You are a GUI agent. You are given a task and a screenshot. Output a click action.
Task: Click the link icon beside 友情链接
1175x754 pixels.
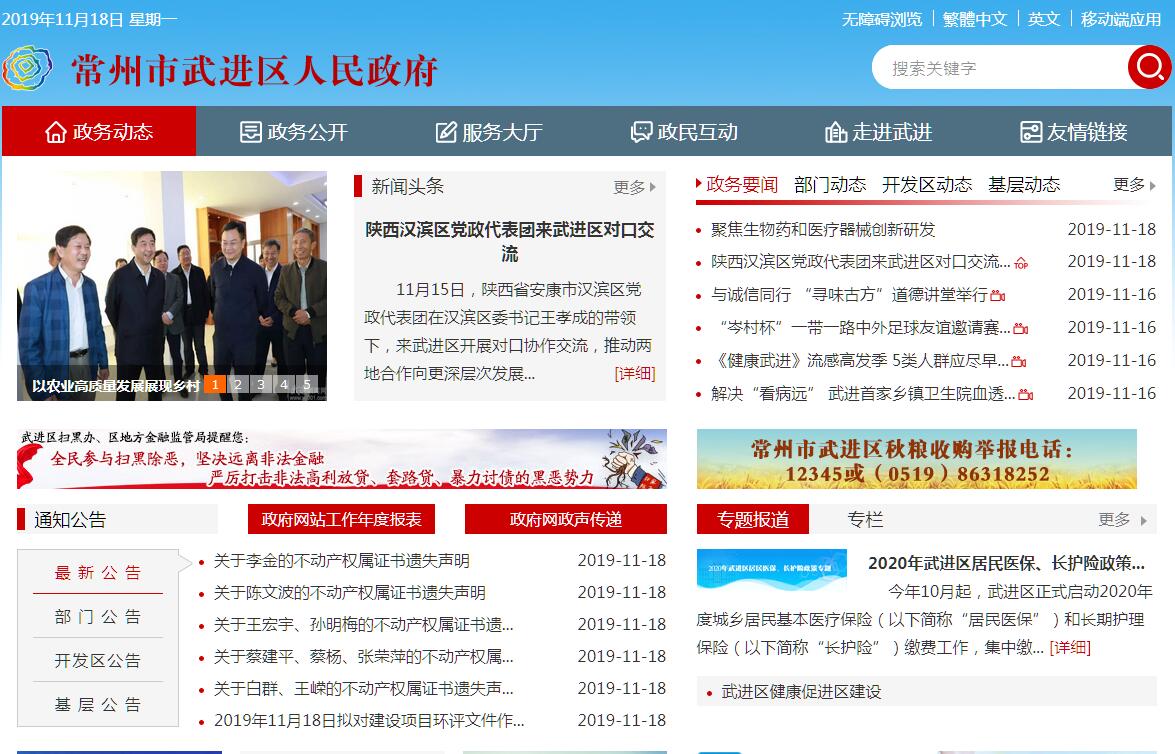point(1031,132)
